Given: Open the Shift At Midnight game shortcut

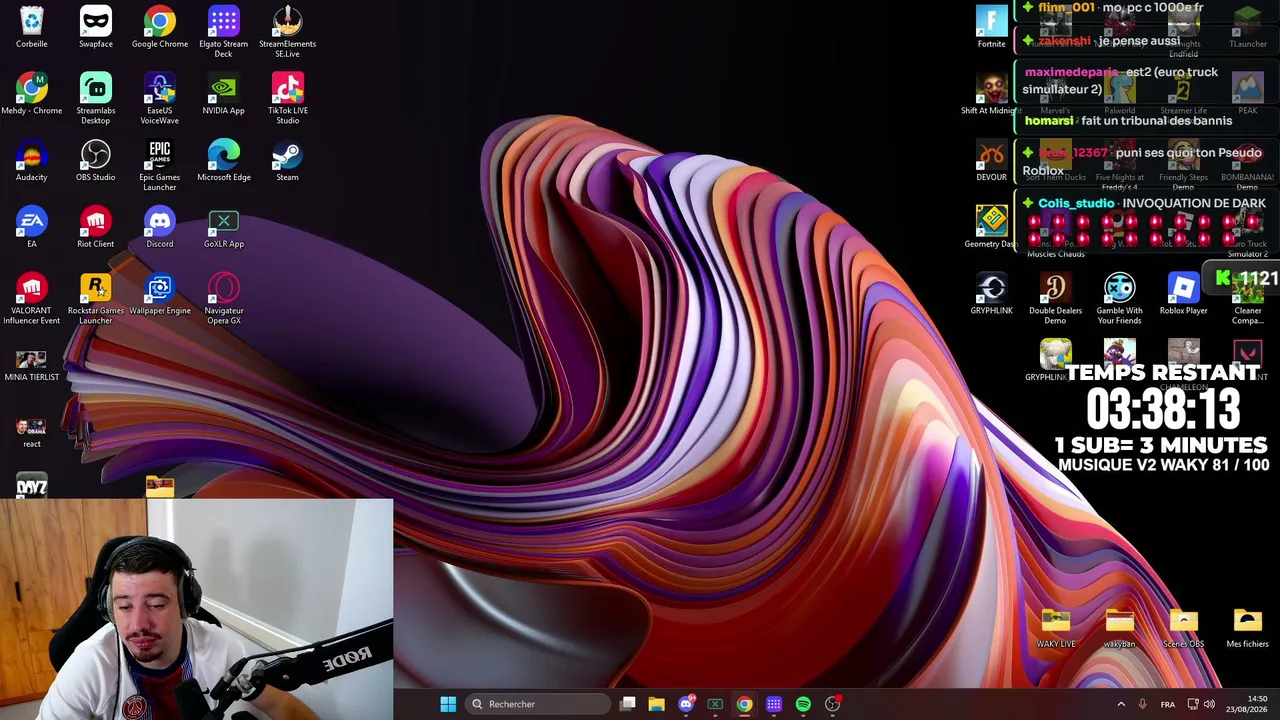Looking at the screenshot, I should 991,94.
